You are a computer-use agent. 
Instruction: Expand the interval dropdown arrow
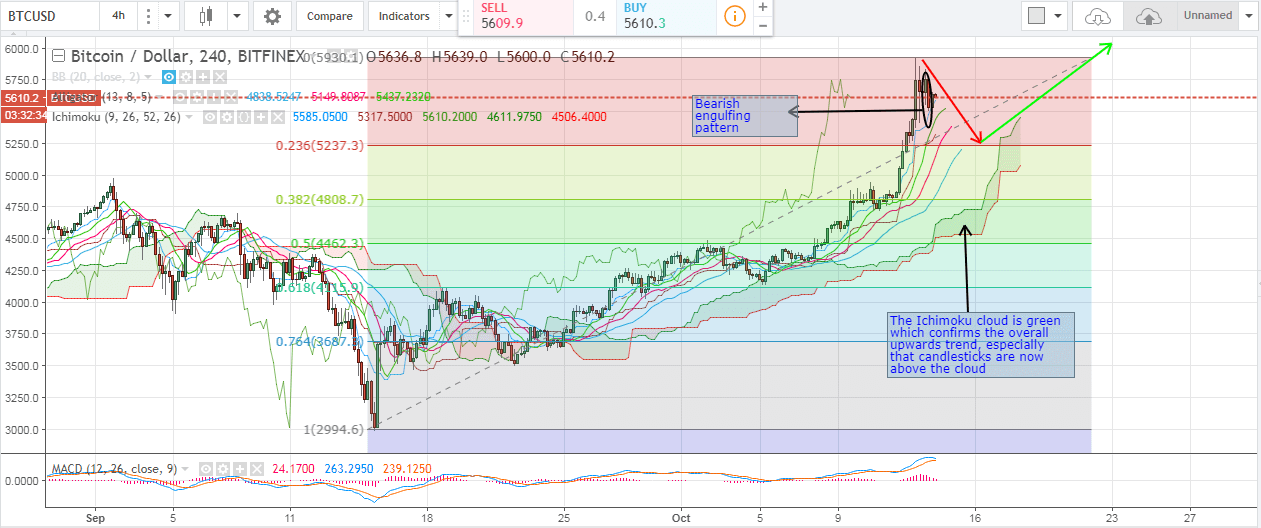pyautogui.click(x=167, y=16)
